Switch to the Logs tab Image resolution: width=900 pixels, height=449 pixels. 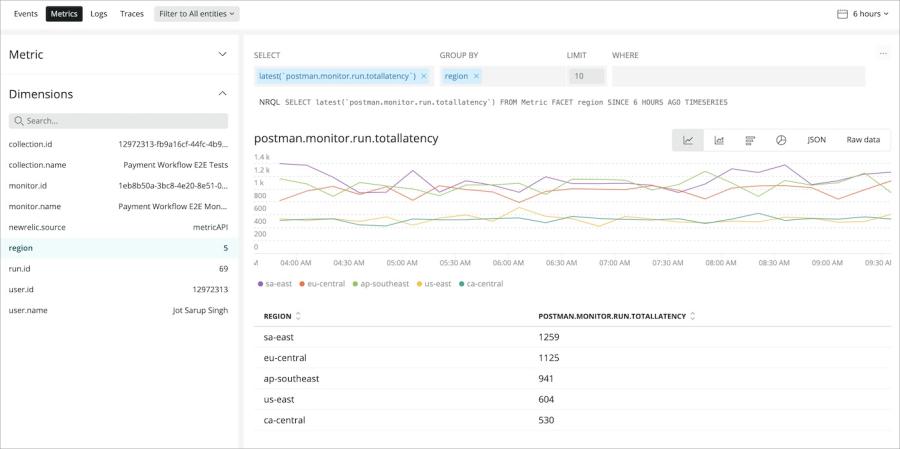coord(99,14)
